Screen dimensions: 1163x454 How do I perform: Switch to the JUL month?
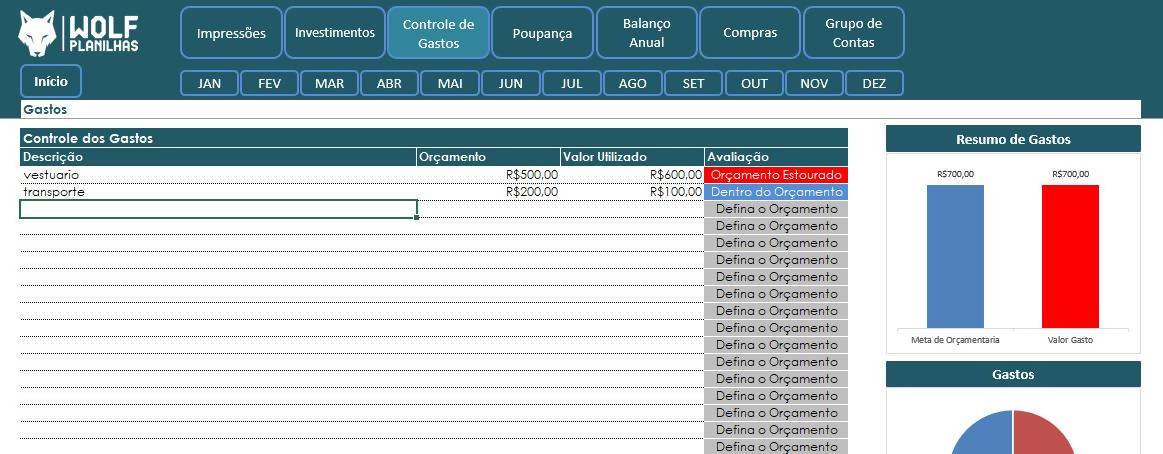[x=571, y=83]
